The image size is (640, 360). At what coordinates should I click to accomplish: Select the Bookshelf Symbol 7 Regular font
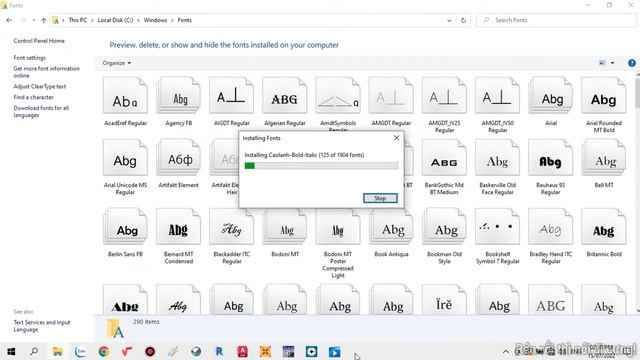pyautogui.click(x=497, y=236)
